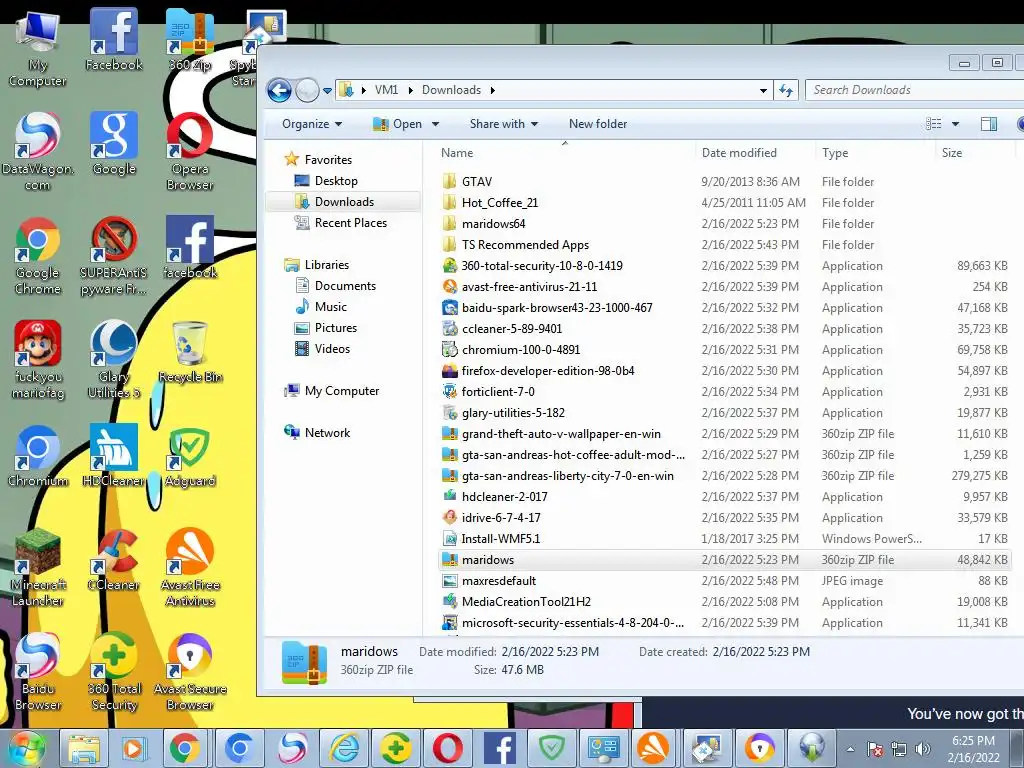1024x768 pixels.
Task: Open SUPERAntiSpyware desktop shortcut
Action: click(x=114, y=256)
